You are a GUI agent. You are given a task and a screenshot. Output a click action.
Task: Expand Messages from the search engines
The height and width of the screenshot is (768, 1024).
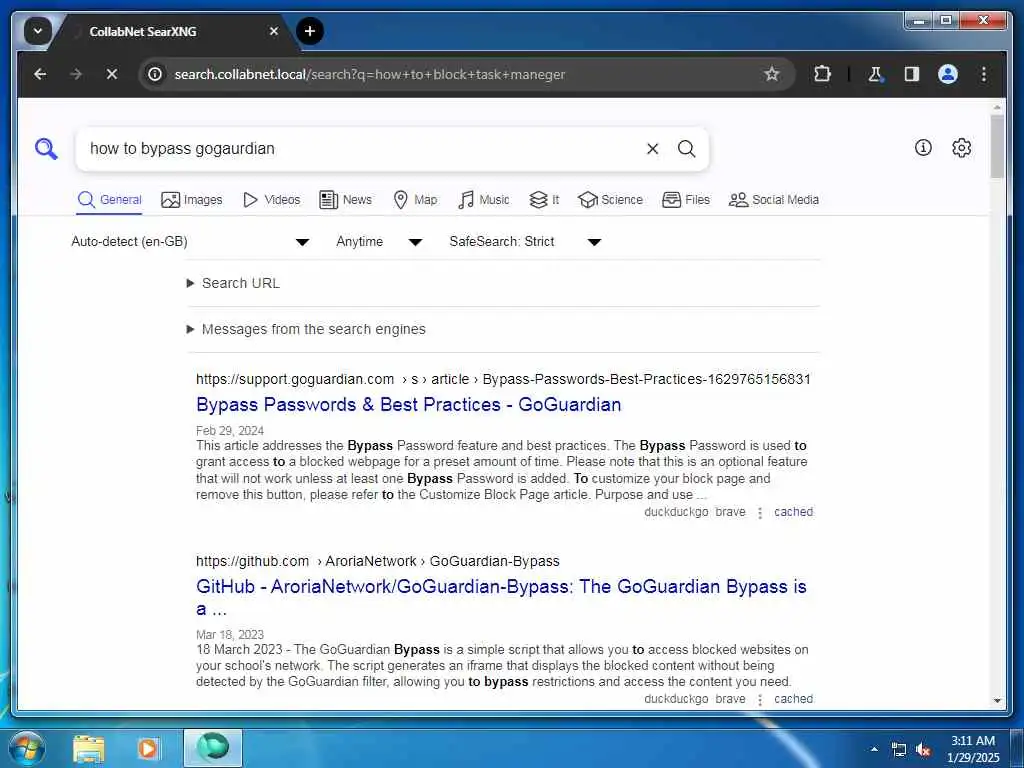(x=306, y=329)
